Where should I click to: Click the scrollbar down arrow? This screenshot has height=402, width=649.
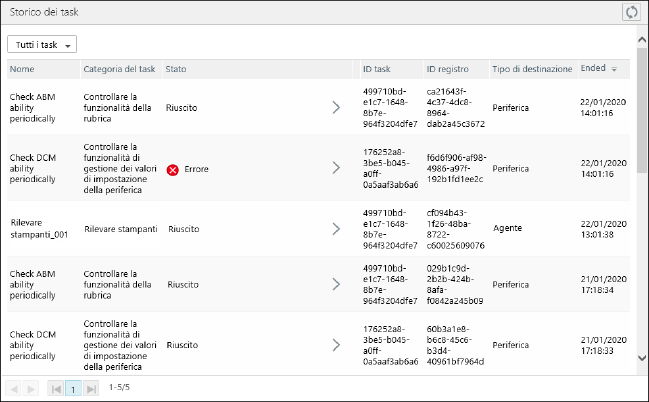(x=641, y=358)
